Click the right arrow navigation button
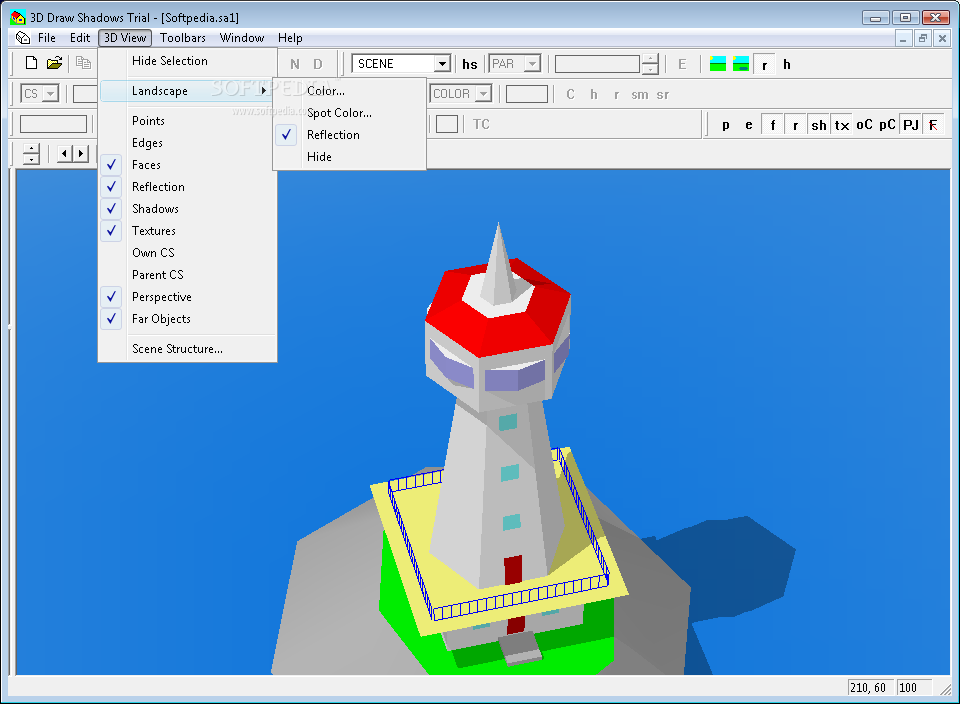Screen dimensions: 960x704 [81, 153]
